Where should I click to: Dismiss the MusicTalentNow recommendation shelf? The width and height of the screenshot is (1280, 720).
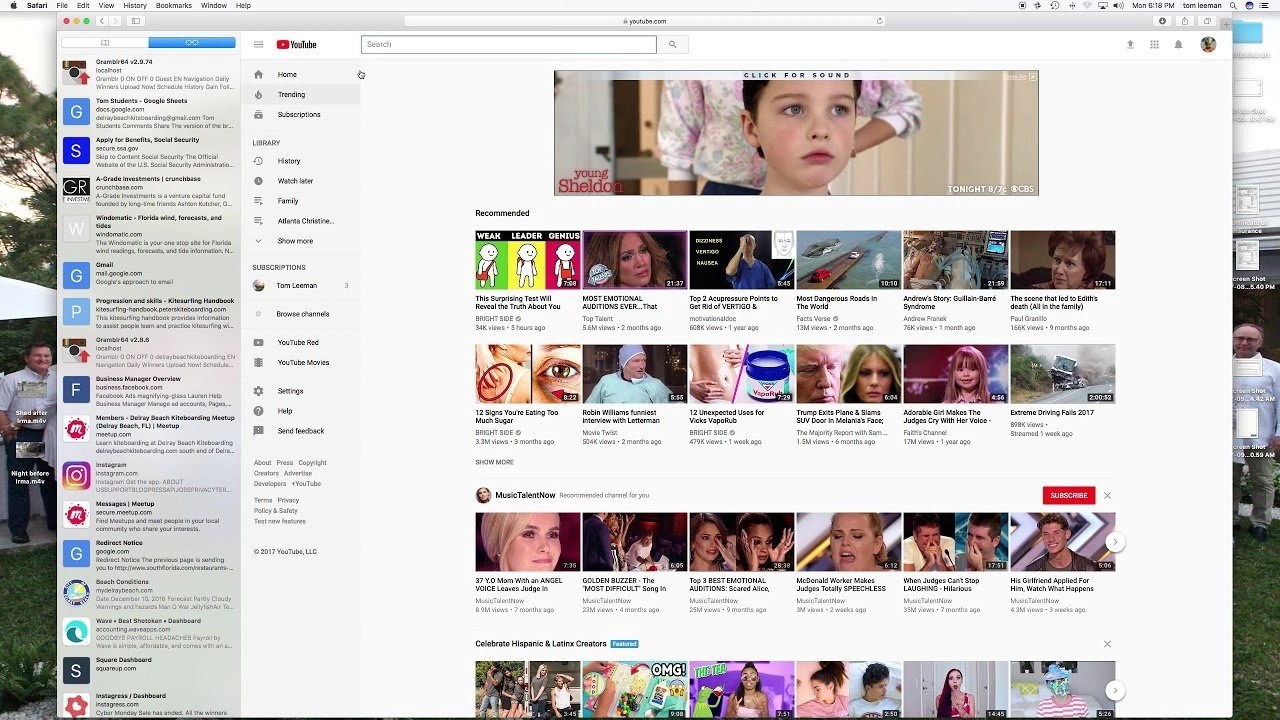tap(1107, 495)
